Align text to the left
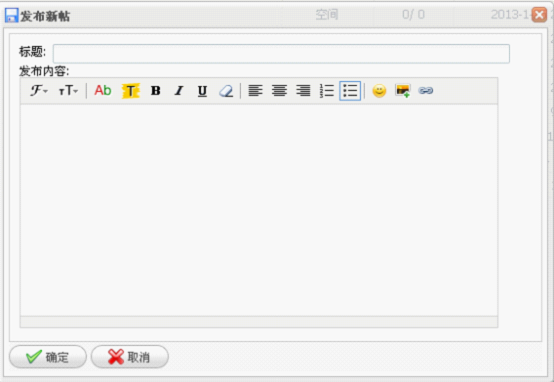Viewport: 554px width, 382px height. pos(255,91)
